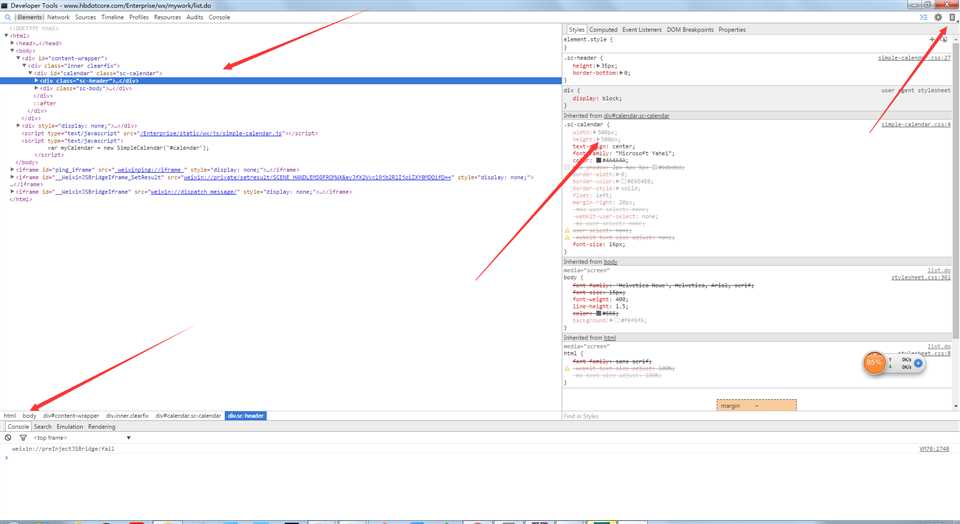Expand the head element node

pos(12,43)
